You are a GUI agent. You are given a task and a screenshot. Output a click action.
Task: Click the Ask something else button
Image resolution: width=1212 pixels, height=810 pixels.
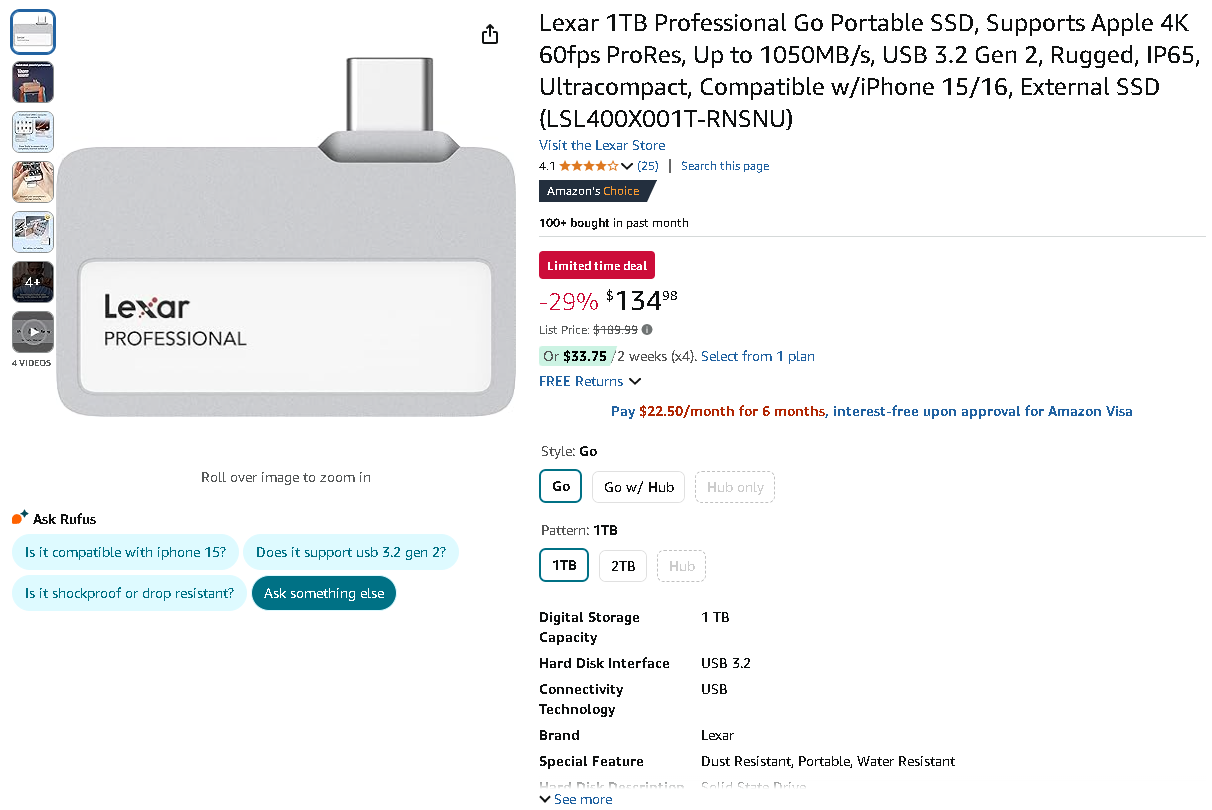(x=324, y=592)
